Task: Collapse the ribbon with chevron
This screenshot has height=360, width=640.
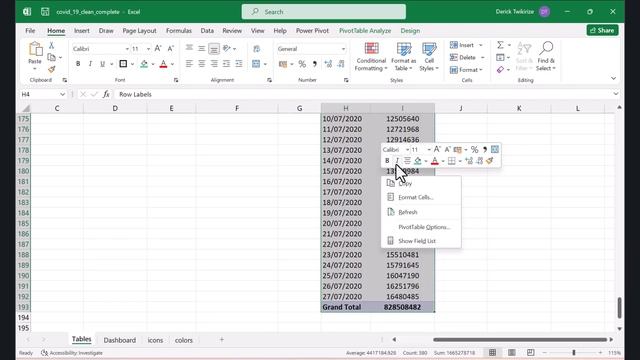Action: [613, 78]
